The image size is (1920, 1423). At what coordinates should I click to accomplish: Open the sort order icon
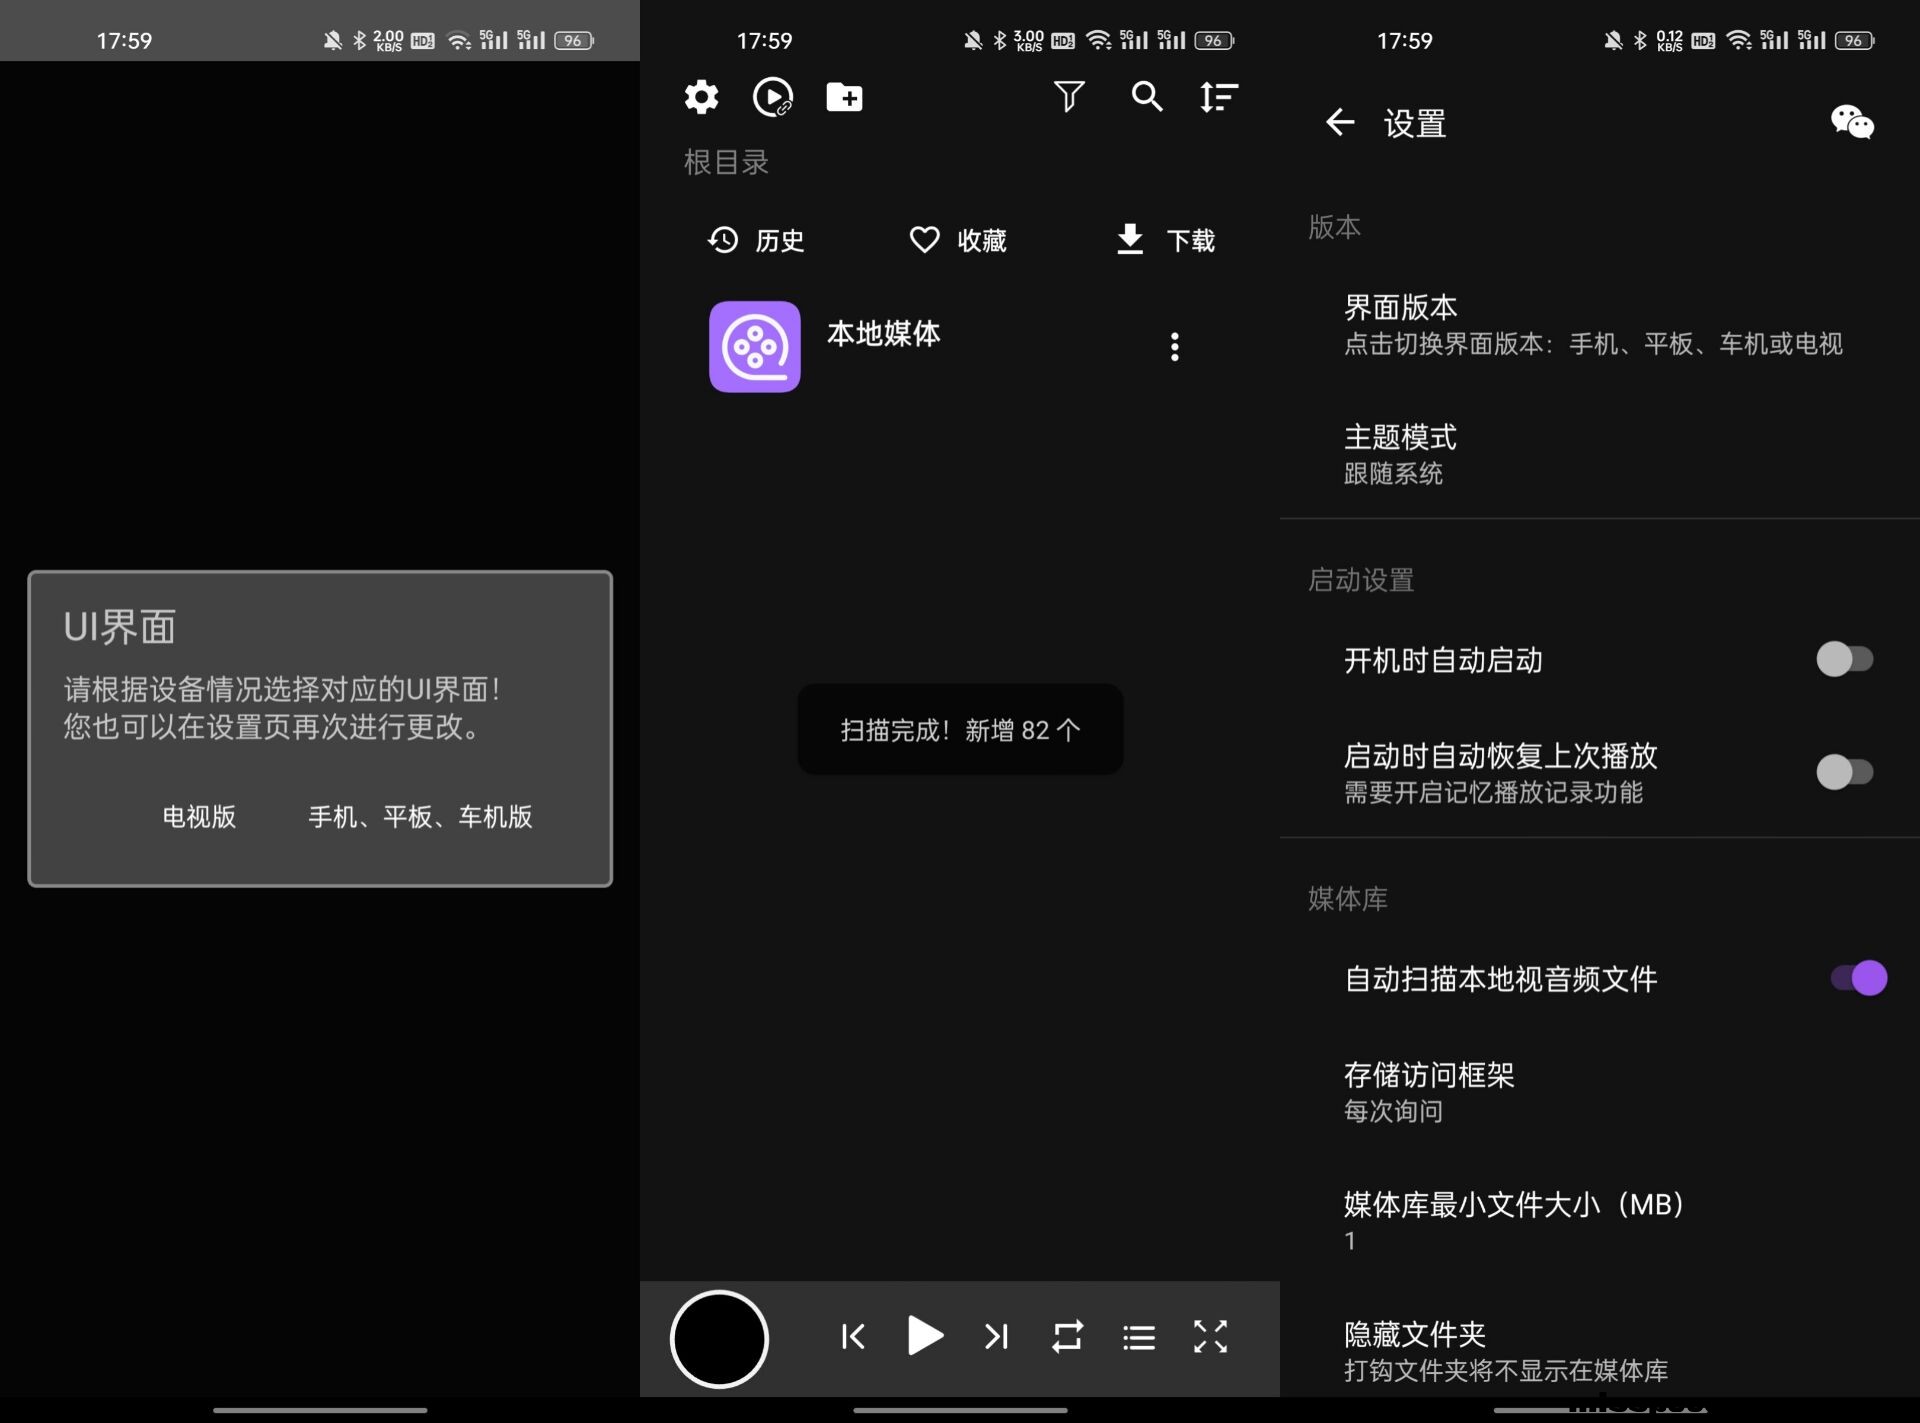point(1218,97)
